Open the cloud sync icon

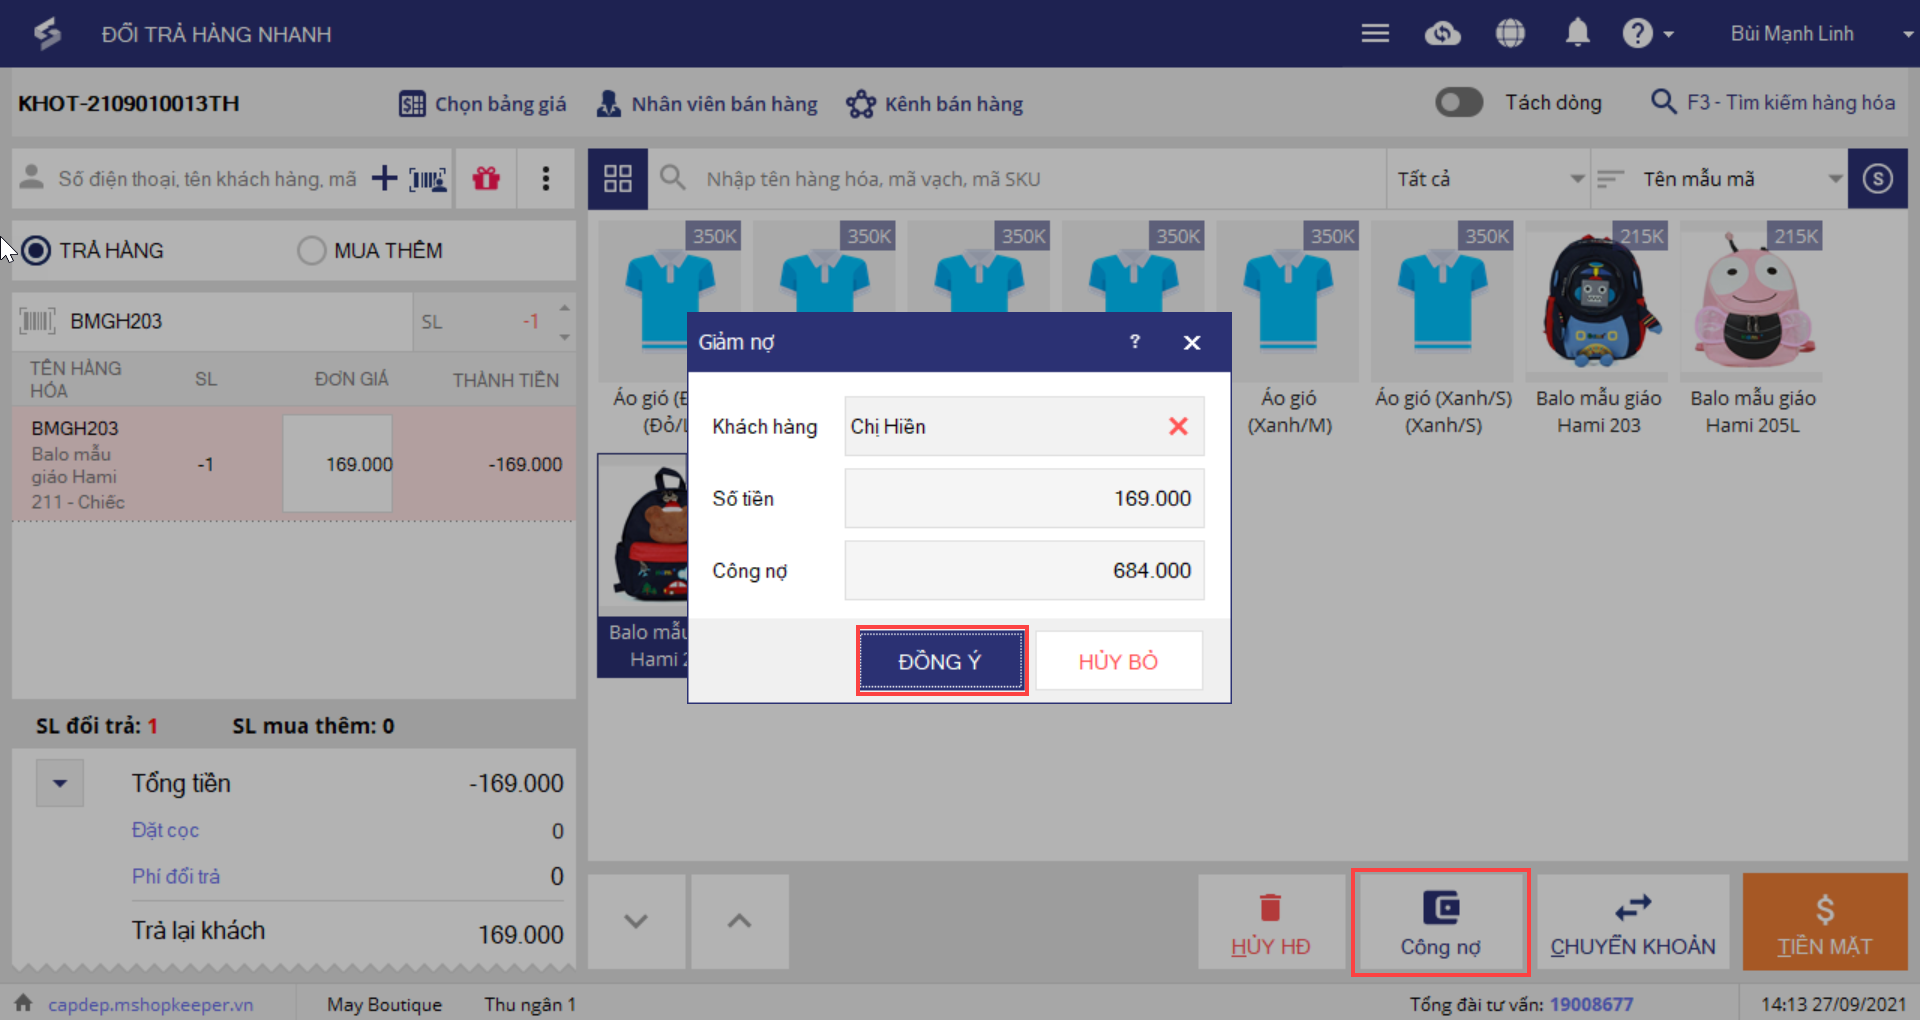point(1442,33)
